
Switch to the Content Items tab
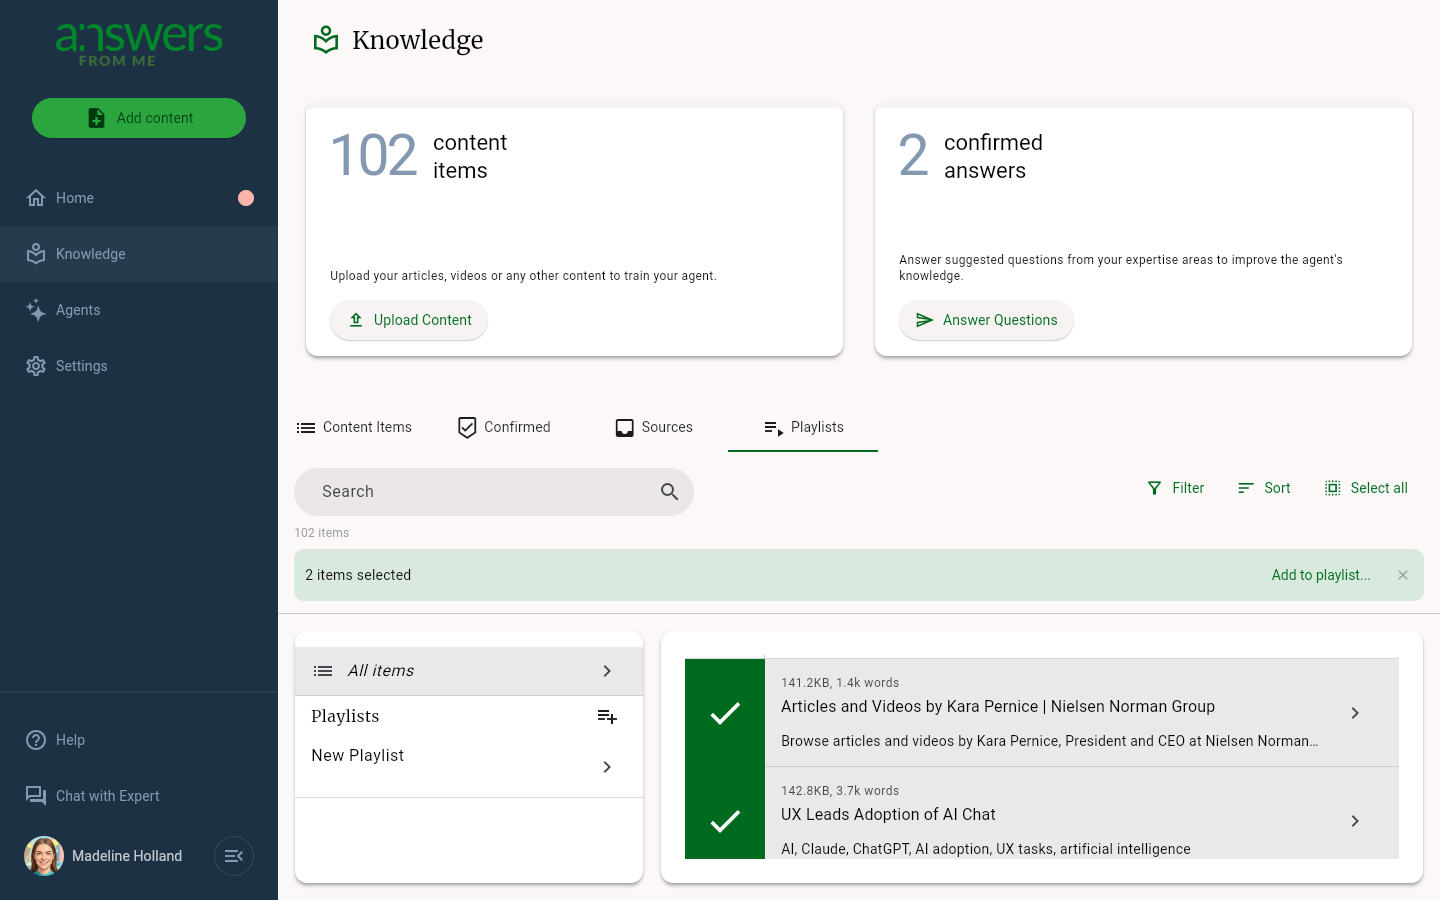(x=354, y=427)
